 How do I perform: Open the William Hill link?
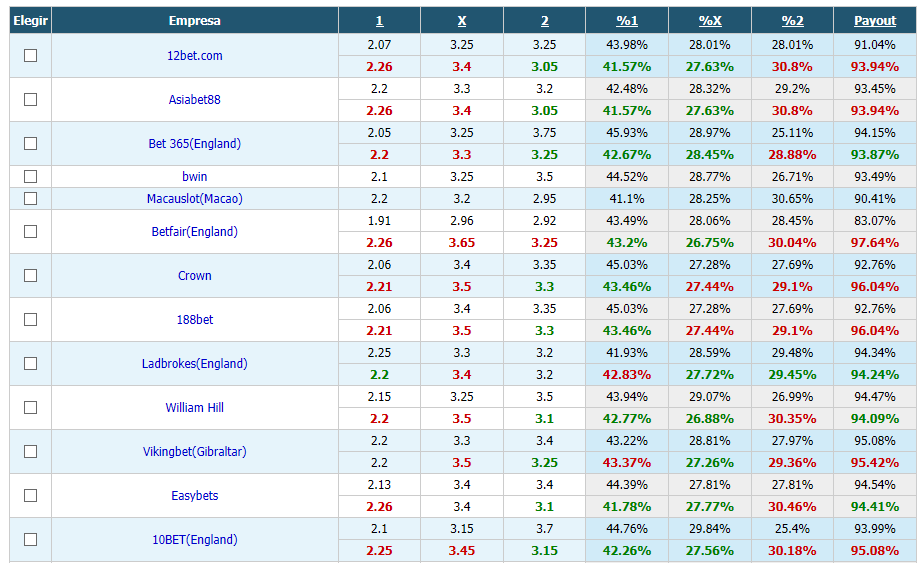tap(195, 408)
